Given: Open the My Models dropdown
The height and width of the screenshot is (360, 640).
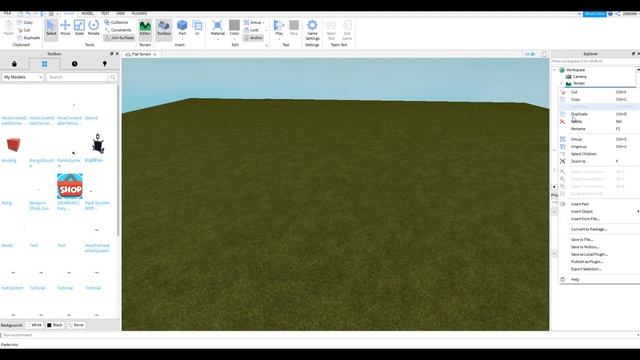Looking at the screenshot, I should [x=22, y=77].
